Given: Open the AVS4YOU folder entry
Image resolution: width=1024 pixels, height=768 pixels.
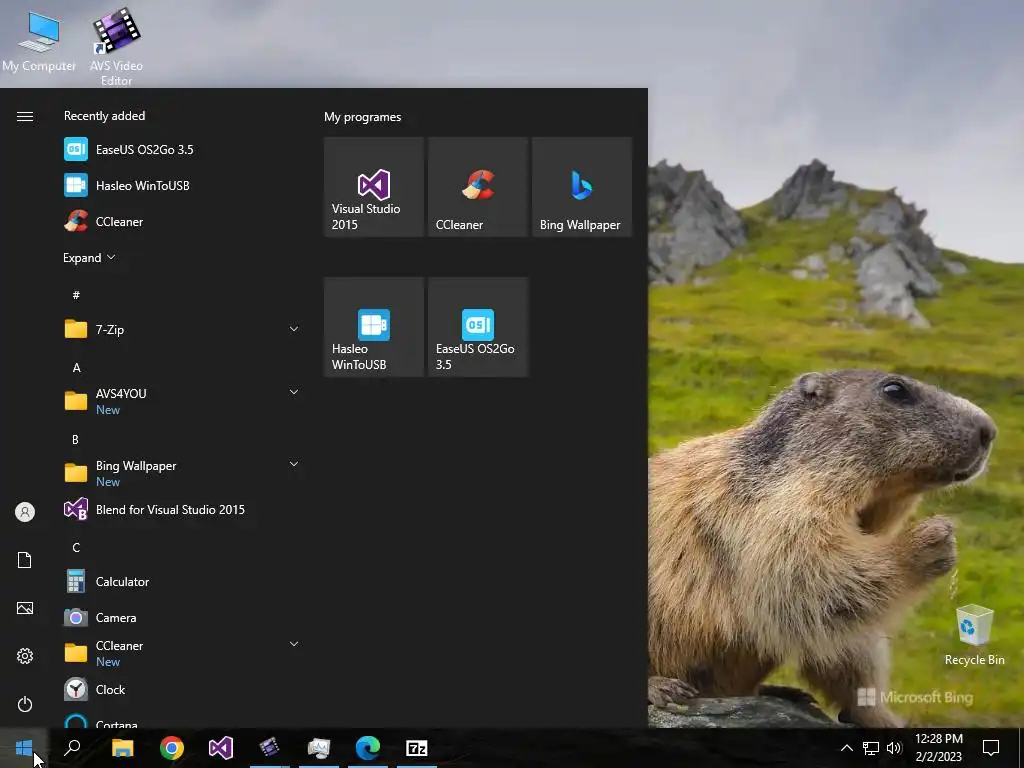Looking at the screenshot, I should pos(180,401).
